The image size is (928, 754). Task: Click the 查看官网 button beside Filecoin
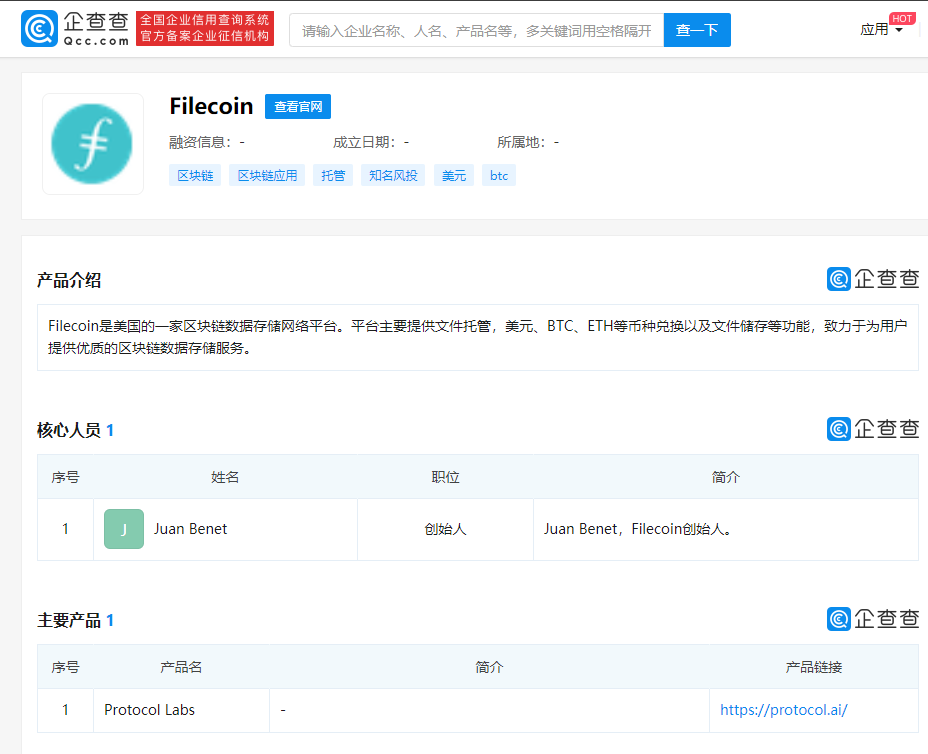pyautogui.click(x=297, y=106)
